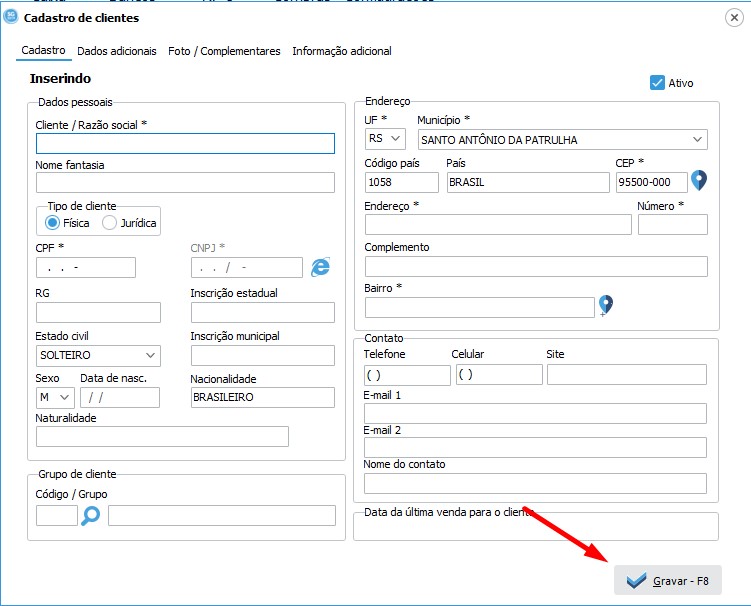Select the Física client type

53,223
